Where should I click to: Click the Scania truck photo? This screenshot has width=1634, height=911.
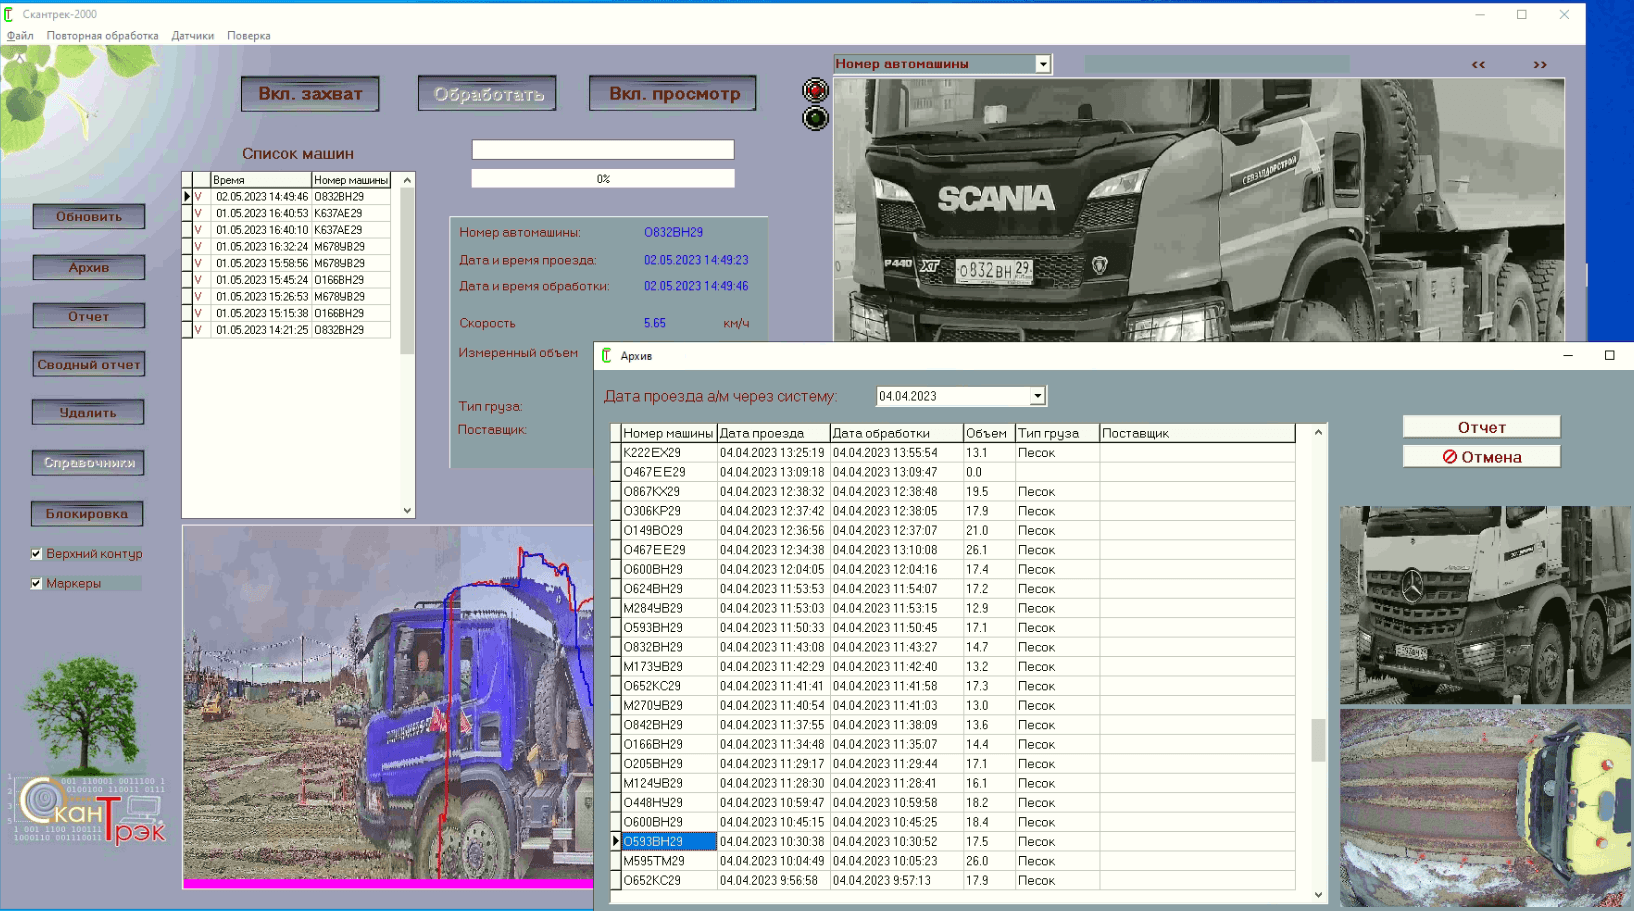(x=1199, y=211)
